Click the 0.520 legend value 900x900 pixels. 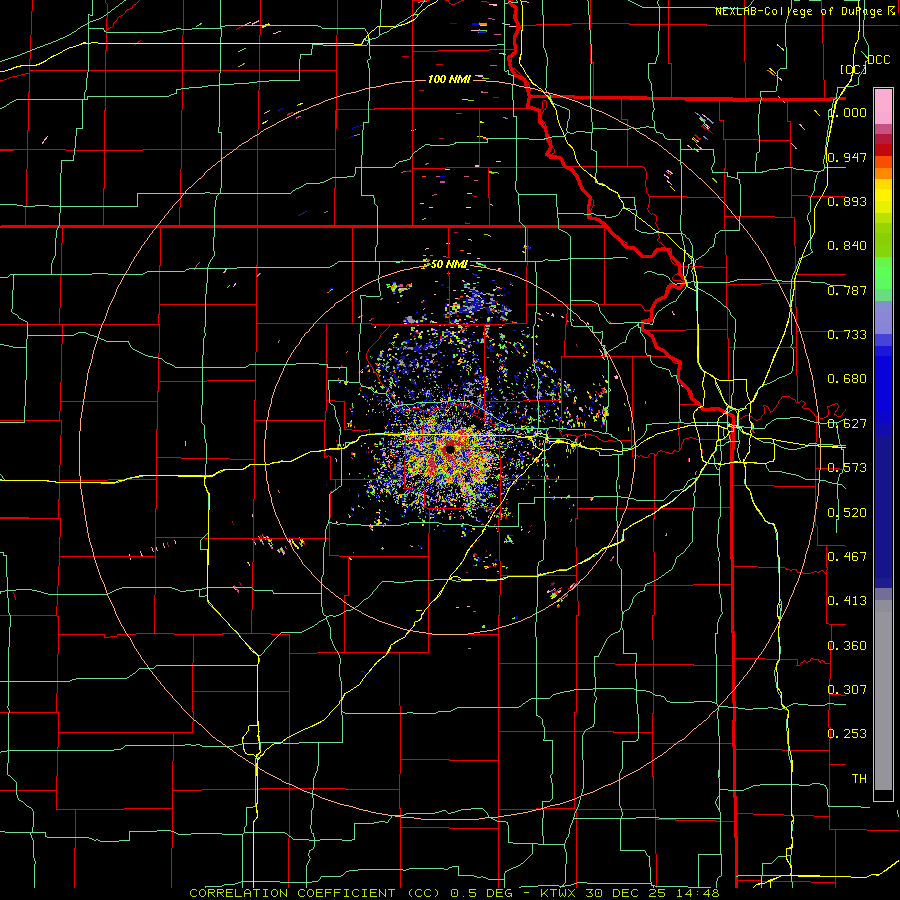(x=847, y=513)
